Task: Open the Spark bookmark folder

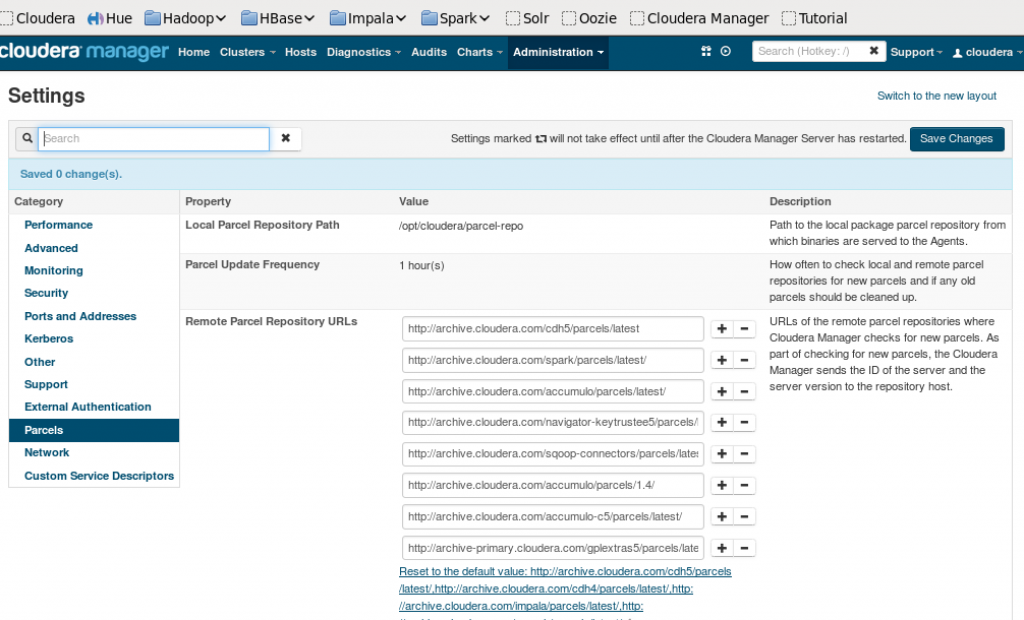Action: click(x=455, y=18)
